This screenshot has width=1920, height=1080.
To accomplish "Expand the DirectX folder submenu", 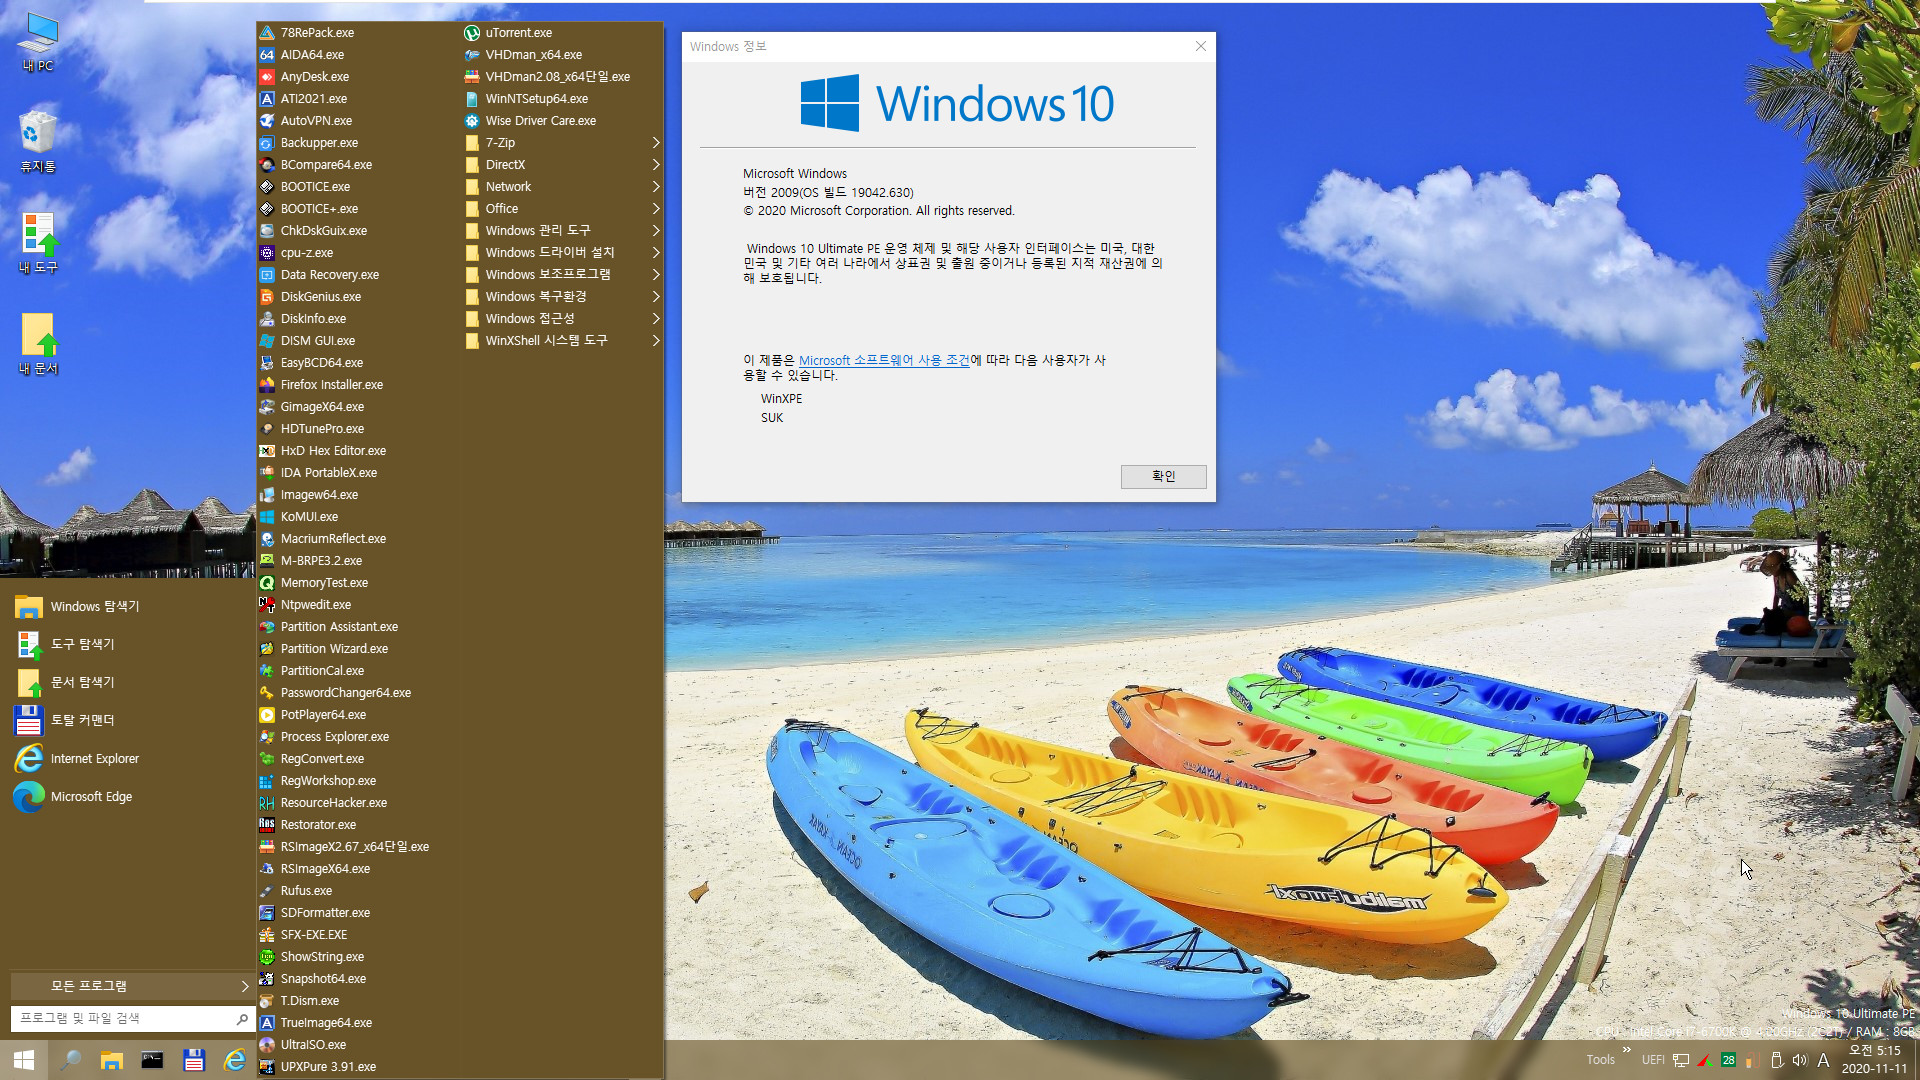I will (x=562, y=165).
